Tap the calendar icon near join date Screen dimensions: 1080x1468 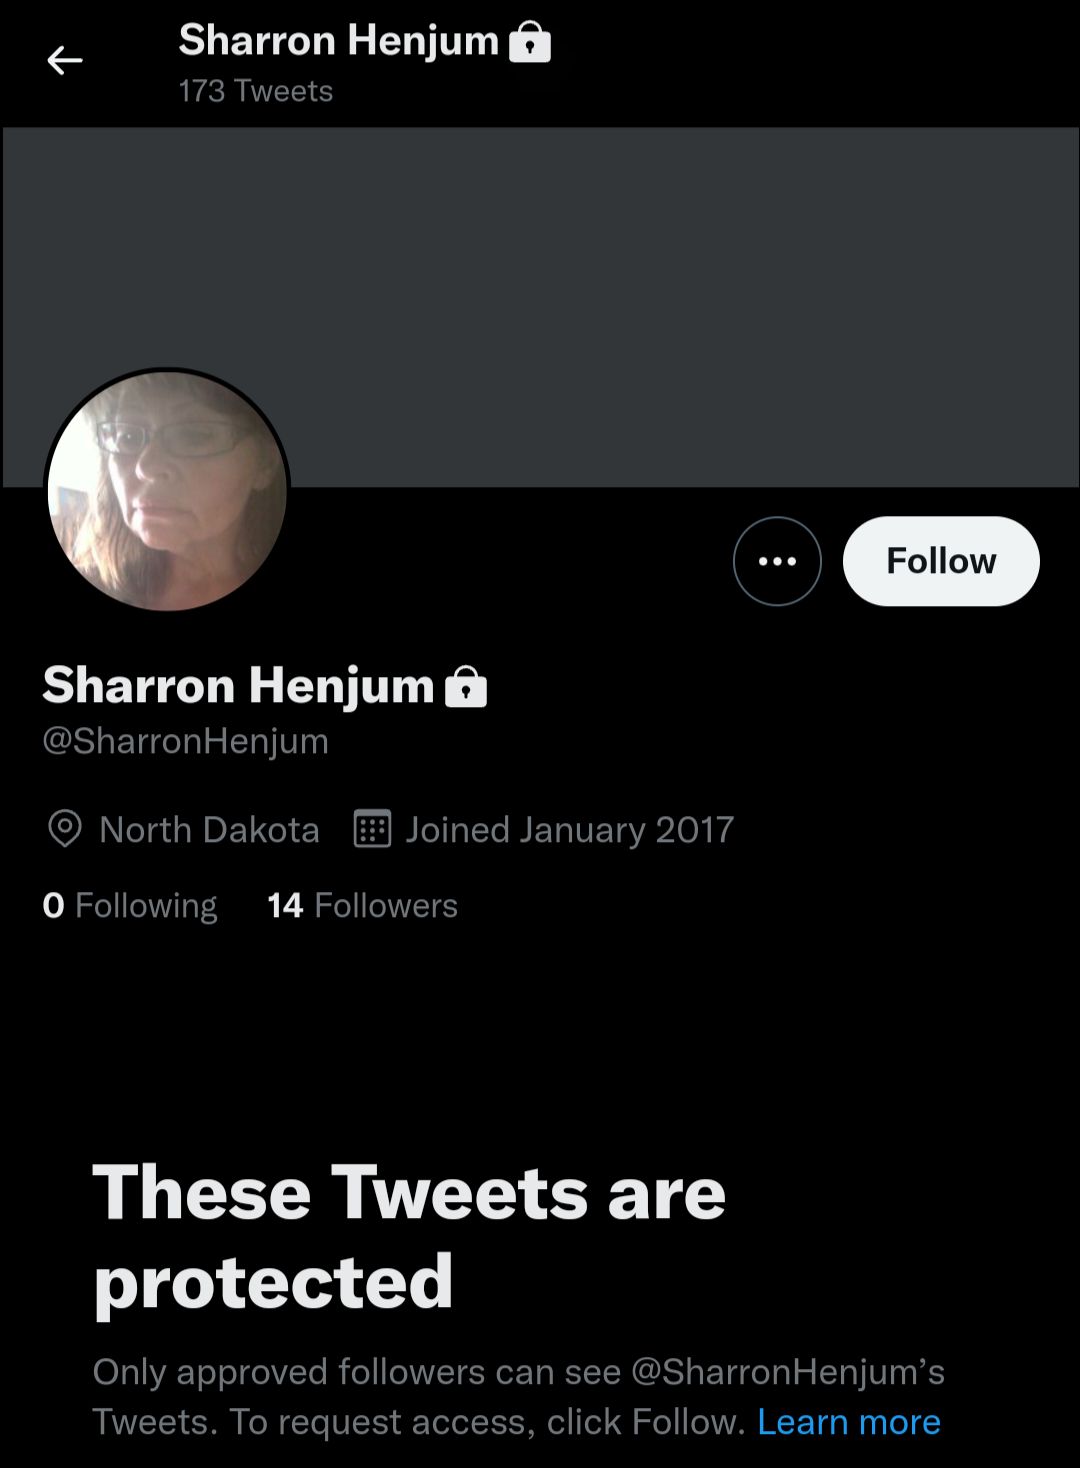tap(372, 829)
